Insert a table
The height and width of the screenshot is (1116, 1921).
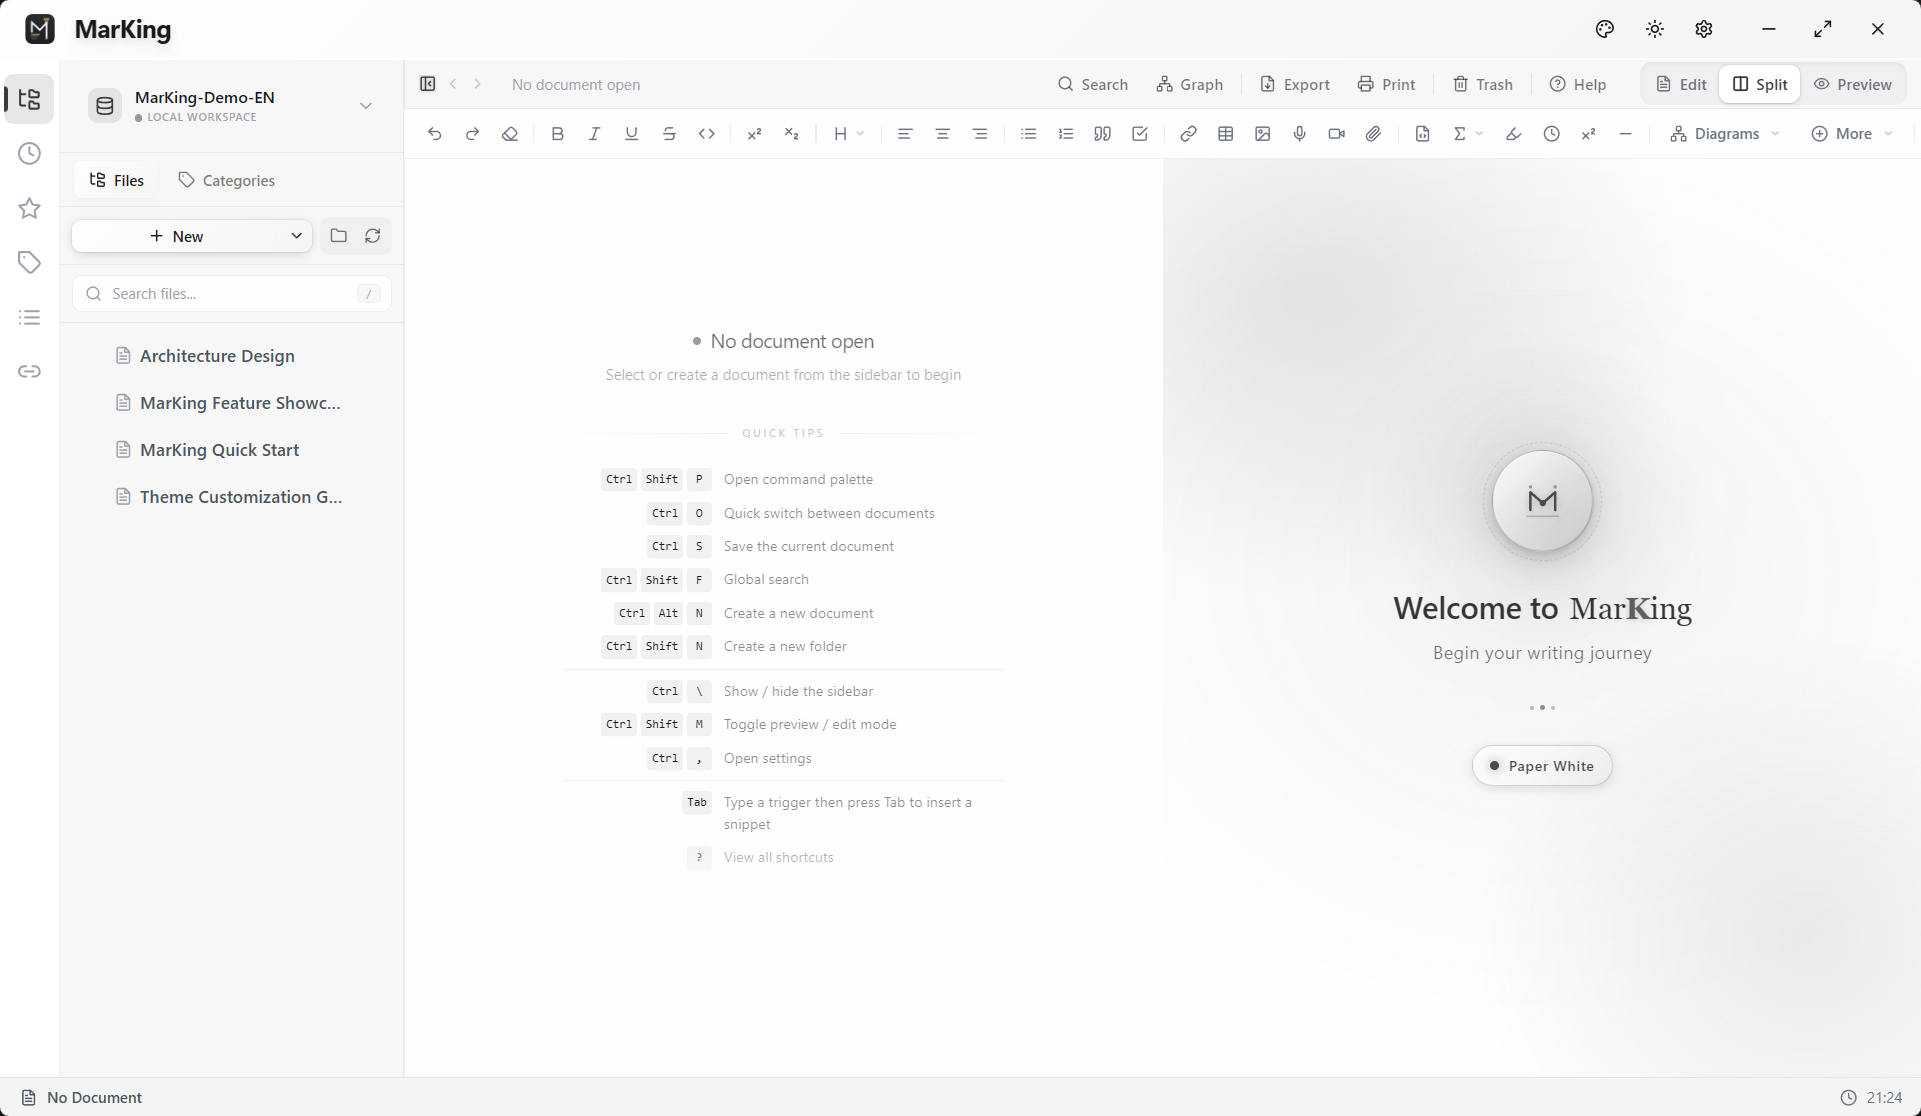click(1225, 133)
